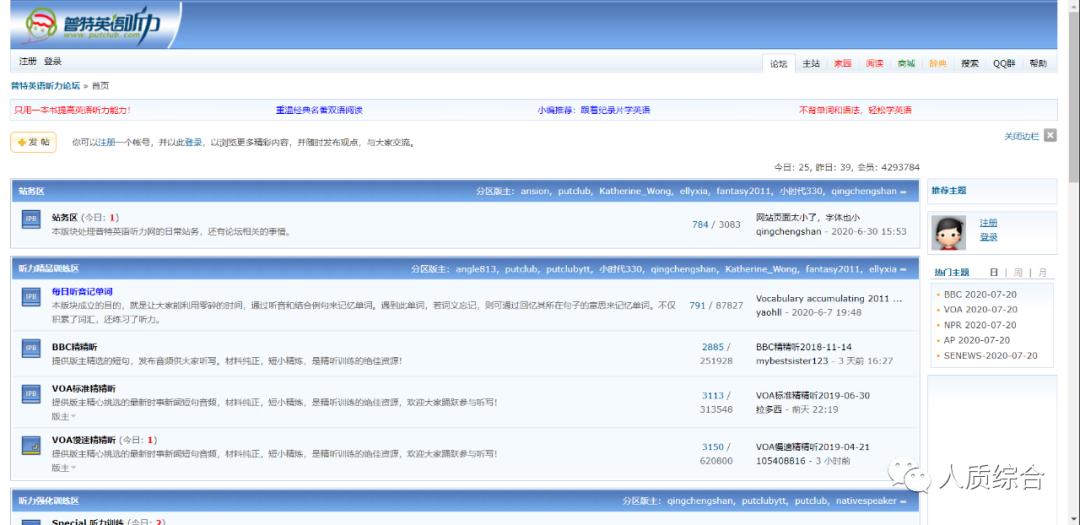Click moderator nativespeaker in 听力强化训练区 header
Viewport: 1080px width, 525px height.
click(x=866, y=502)
